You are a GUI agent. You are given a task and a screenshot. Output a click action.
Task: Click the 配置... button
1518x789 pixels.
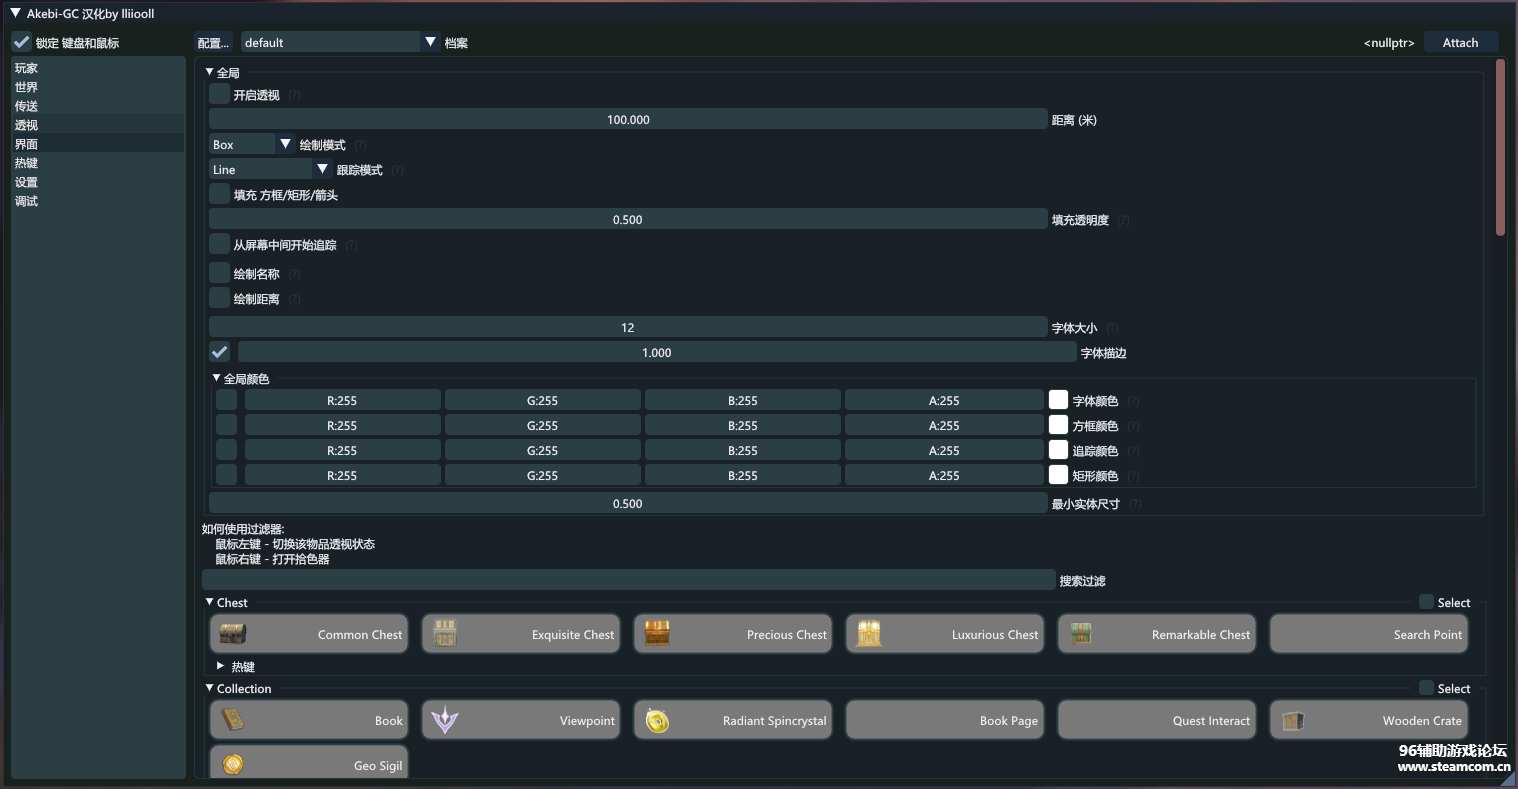click(x=213, y=42)
